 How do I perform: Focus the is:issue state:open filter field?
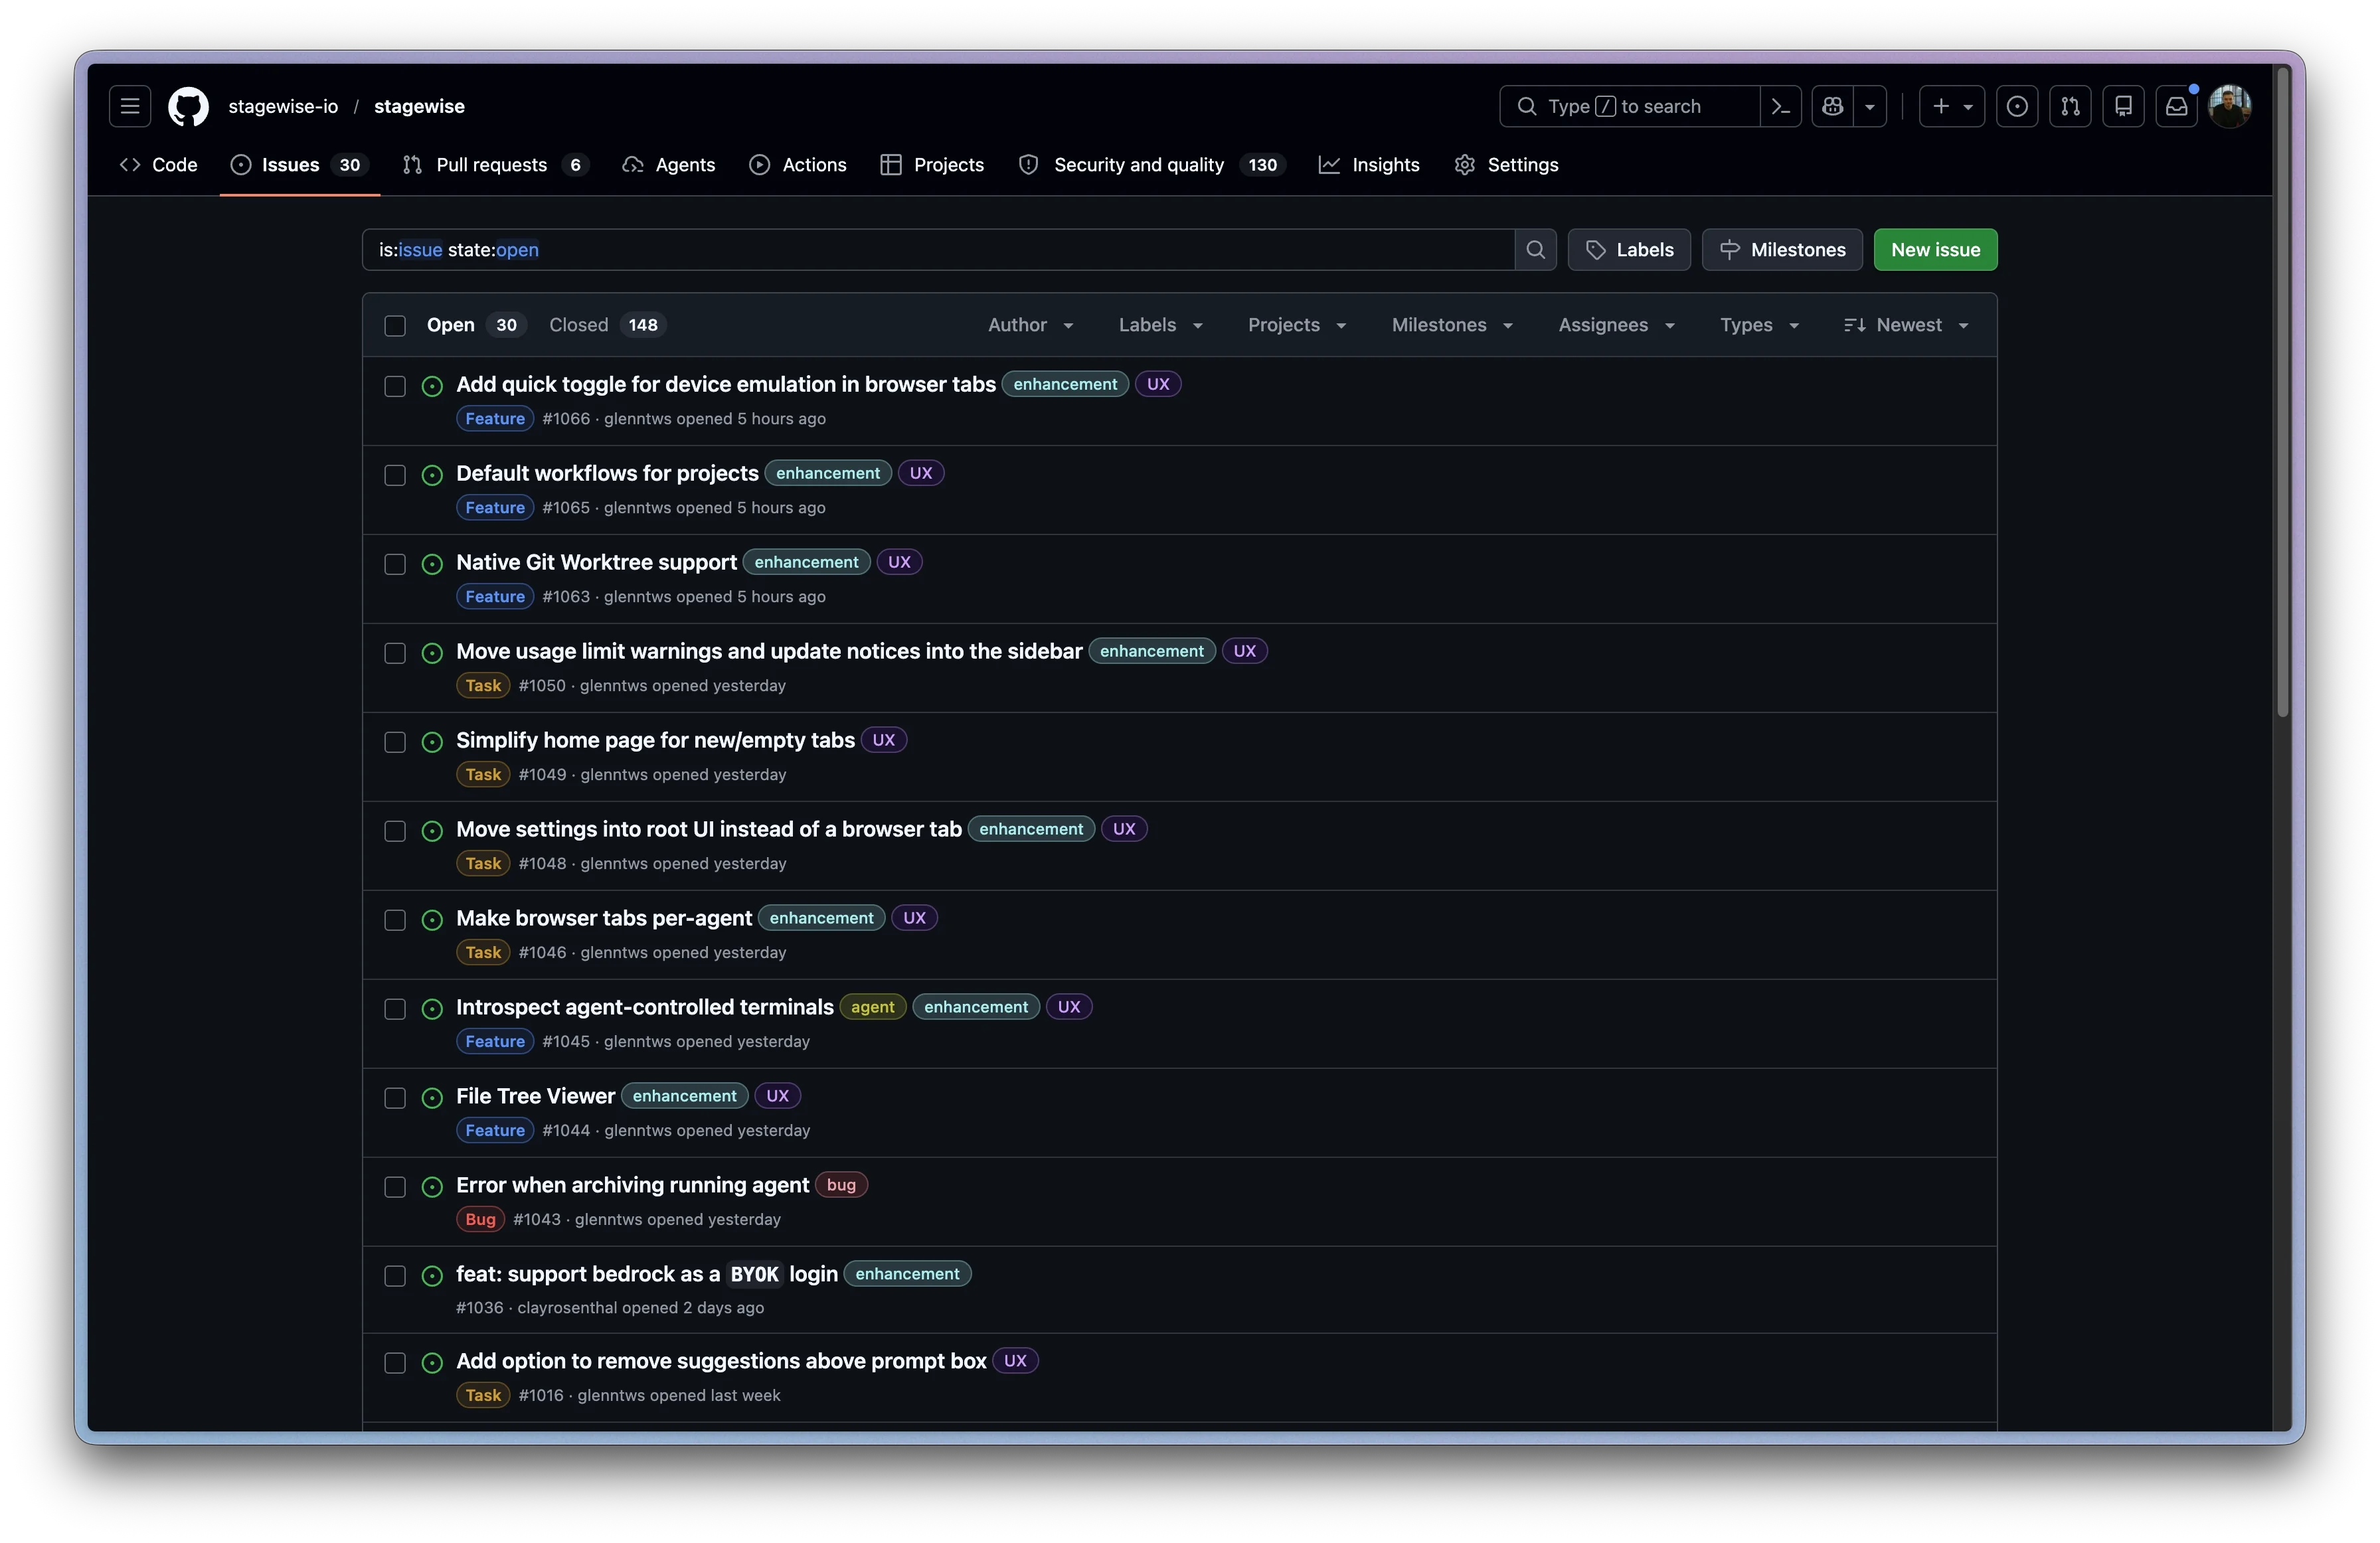point(938,250)
